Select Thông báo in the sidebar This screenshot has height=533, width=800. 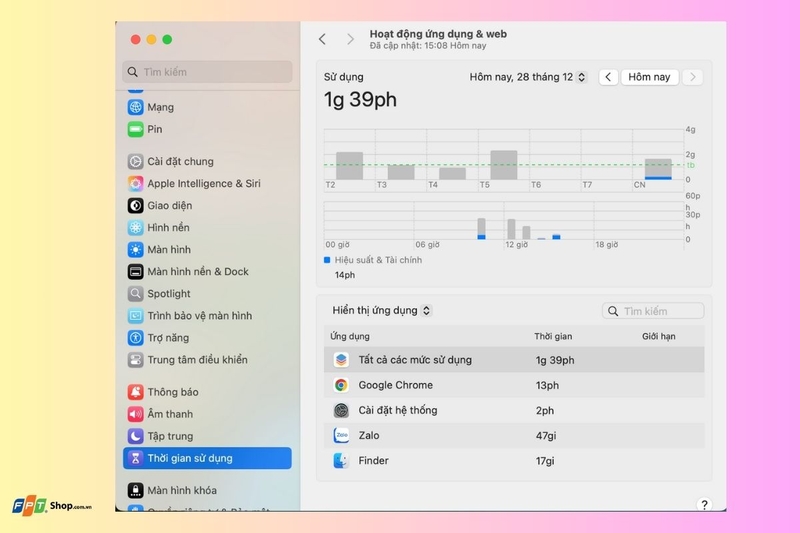(x=173, y=392)
